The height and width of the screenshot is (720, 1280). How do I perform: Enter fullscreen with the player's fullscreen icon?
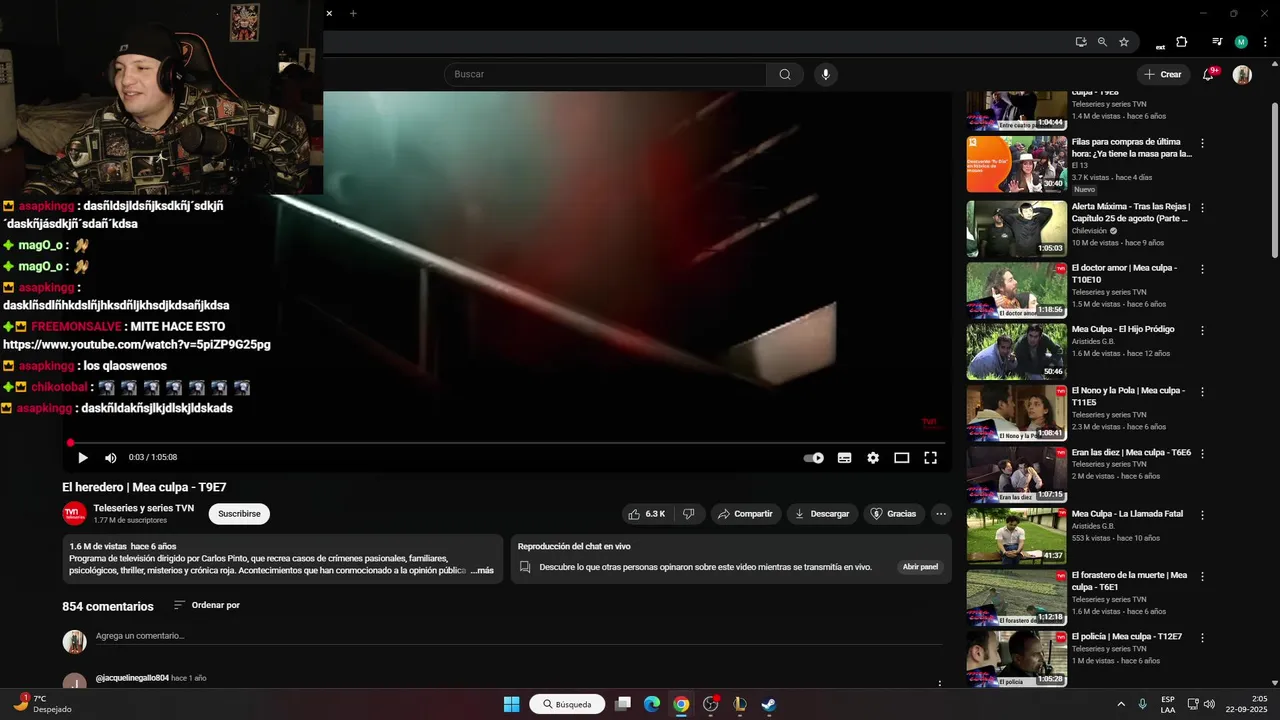930,458
